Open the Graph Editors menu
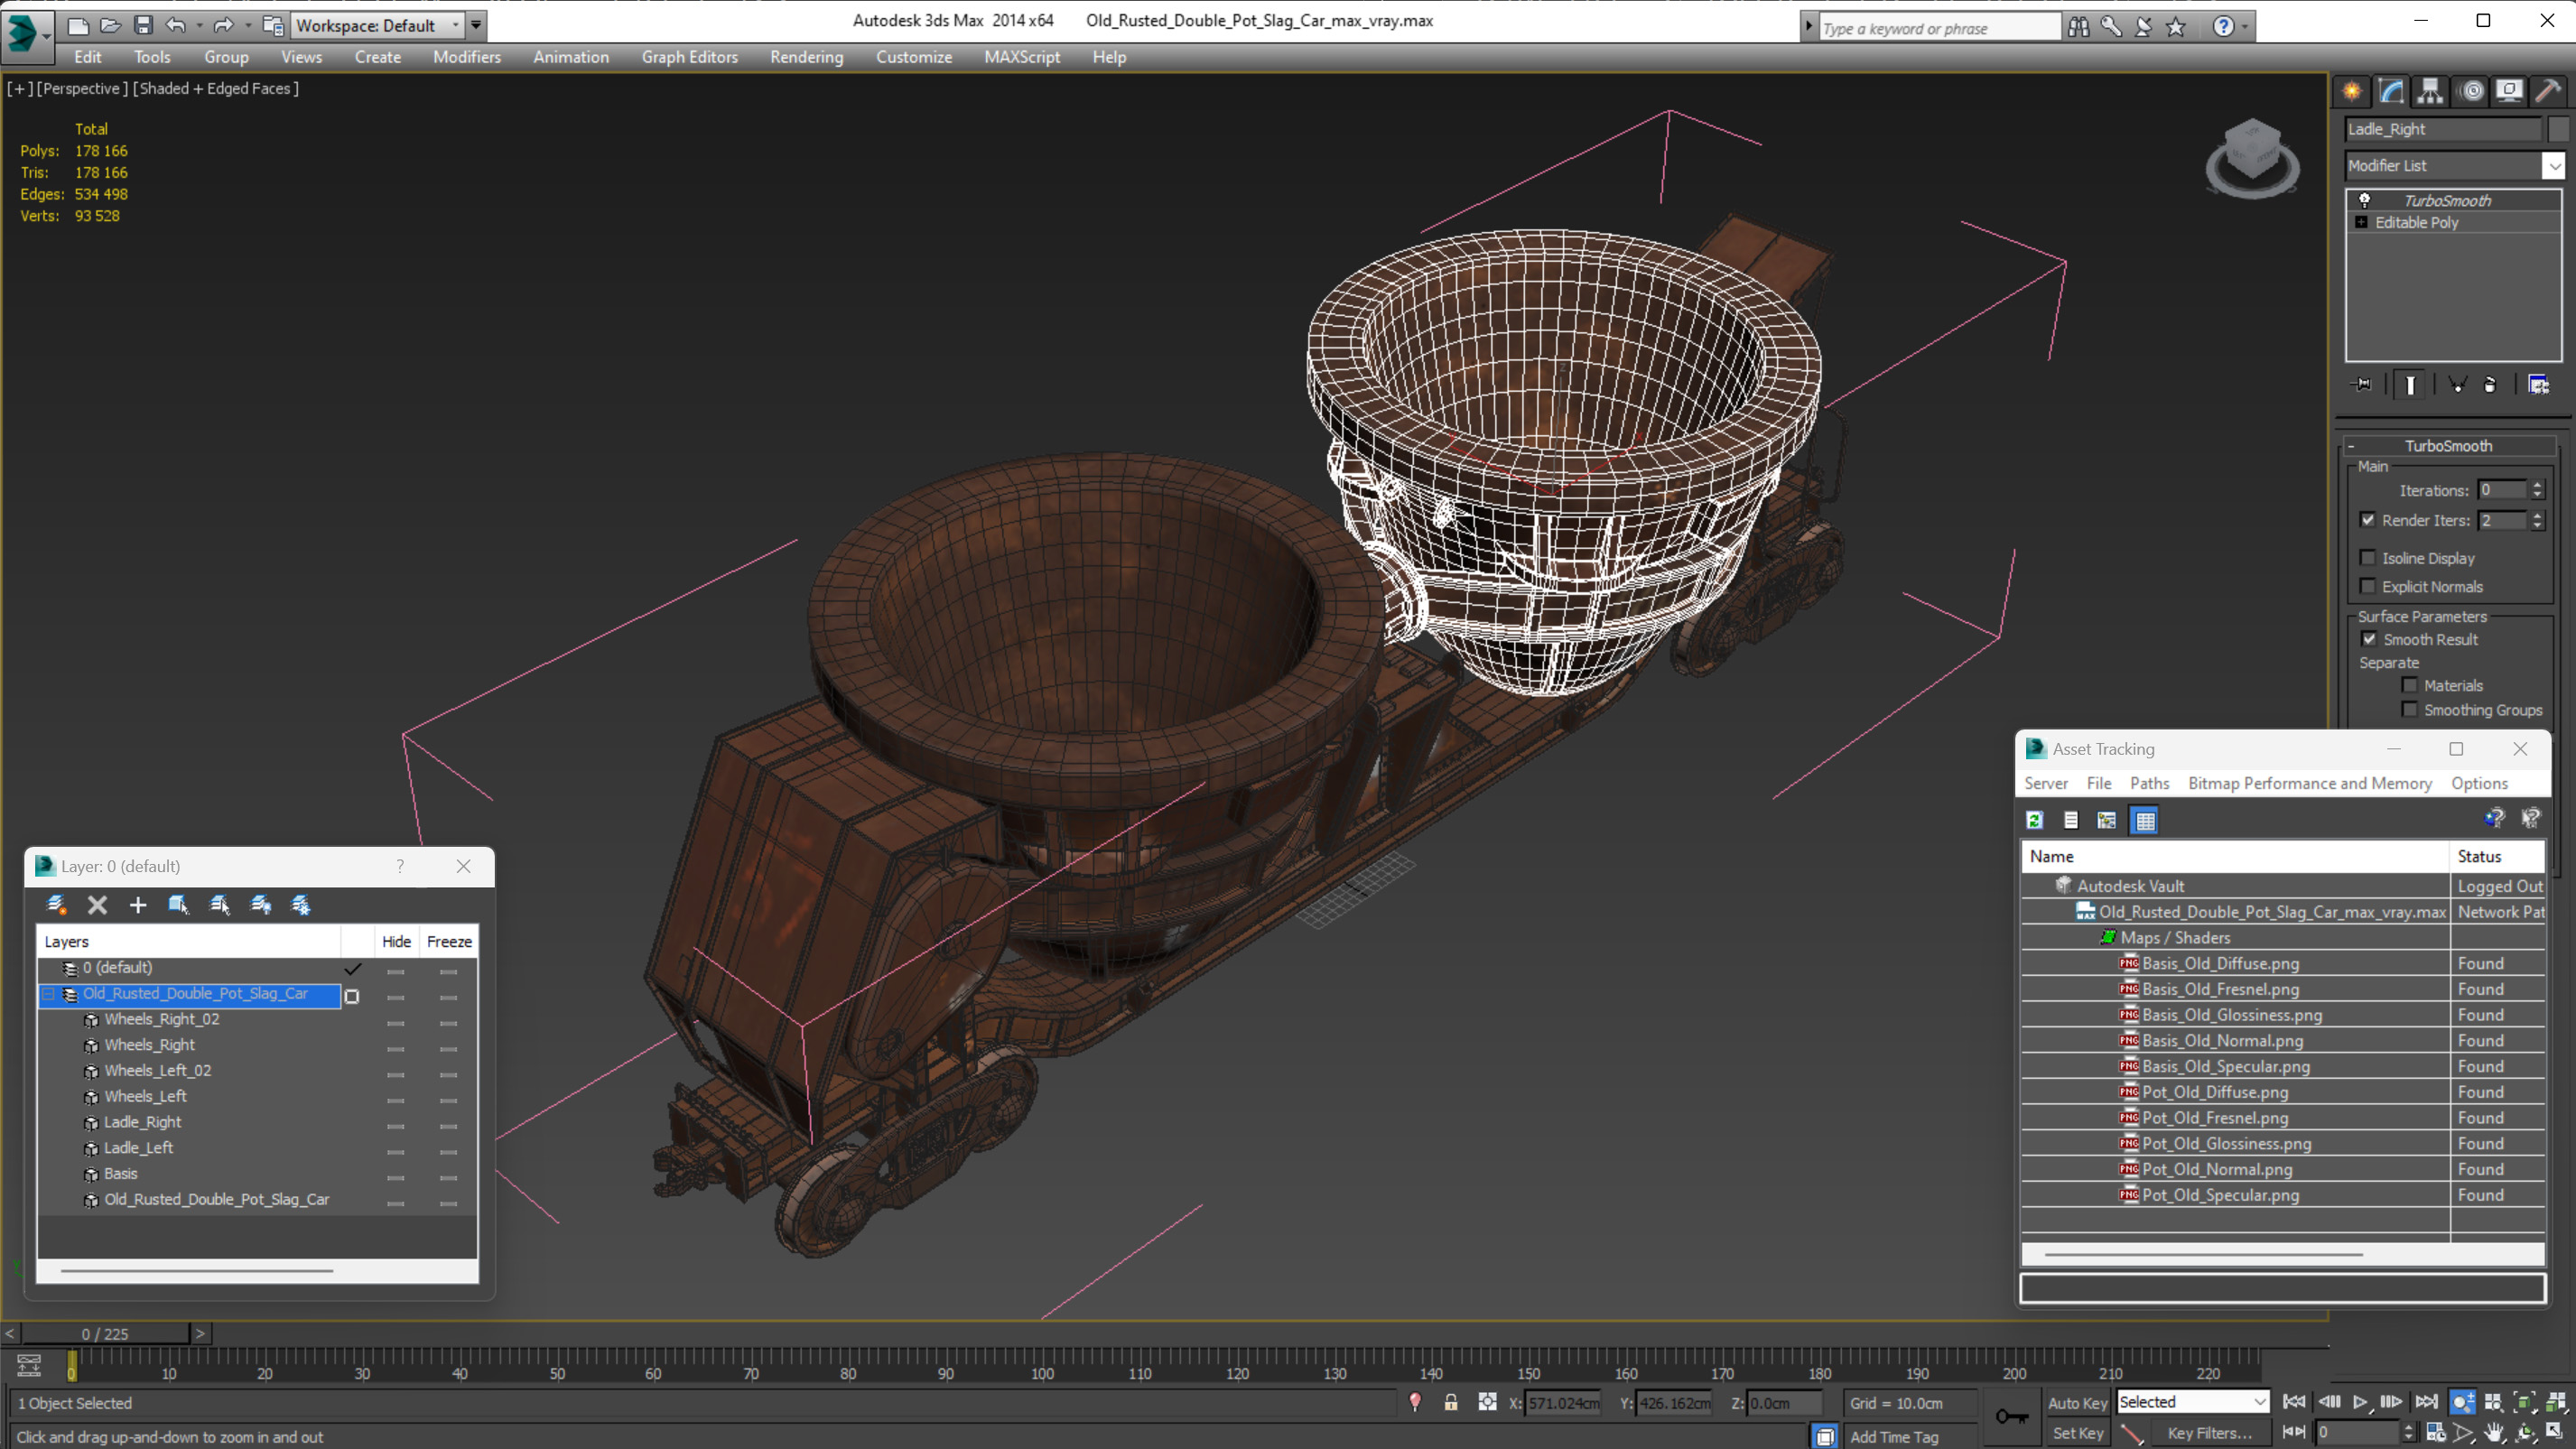Viewport: 2576px width, 1449px height. click(689, 57)
